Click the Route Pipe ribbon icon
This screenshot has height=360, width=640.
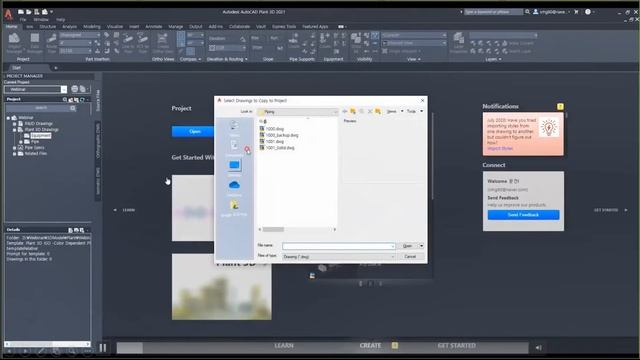click(x=52, y=43)
